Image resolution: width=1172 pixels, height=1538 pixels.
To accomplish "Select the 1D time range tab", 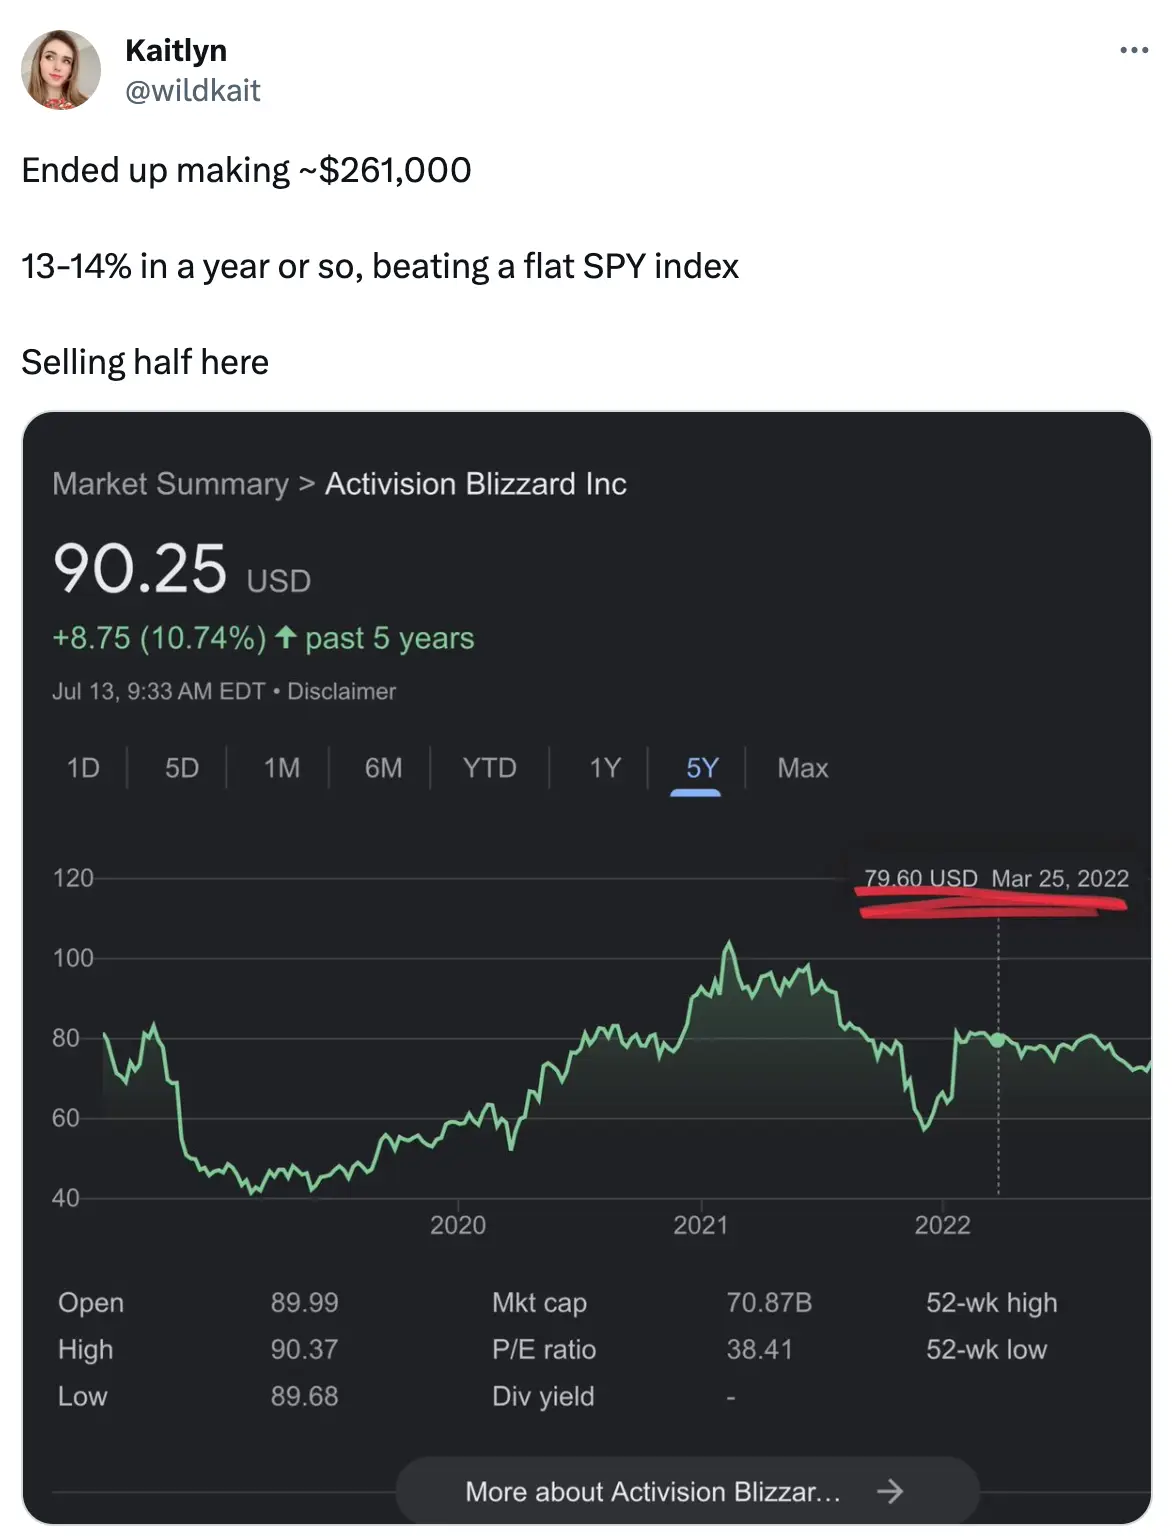I will tap(83, 768).
